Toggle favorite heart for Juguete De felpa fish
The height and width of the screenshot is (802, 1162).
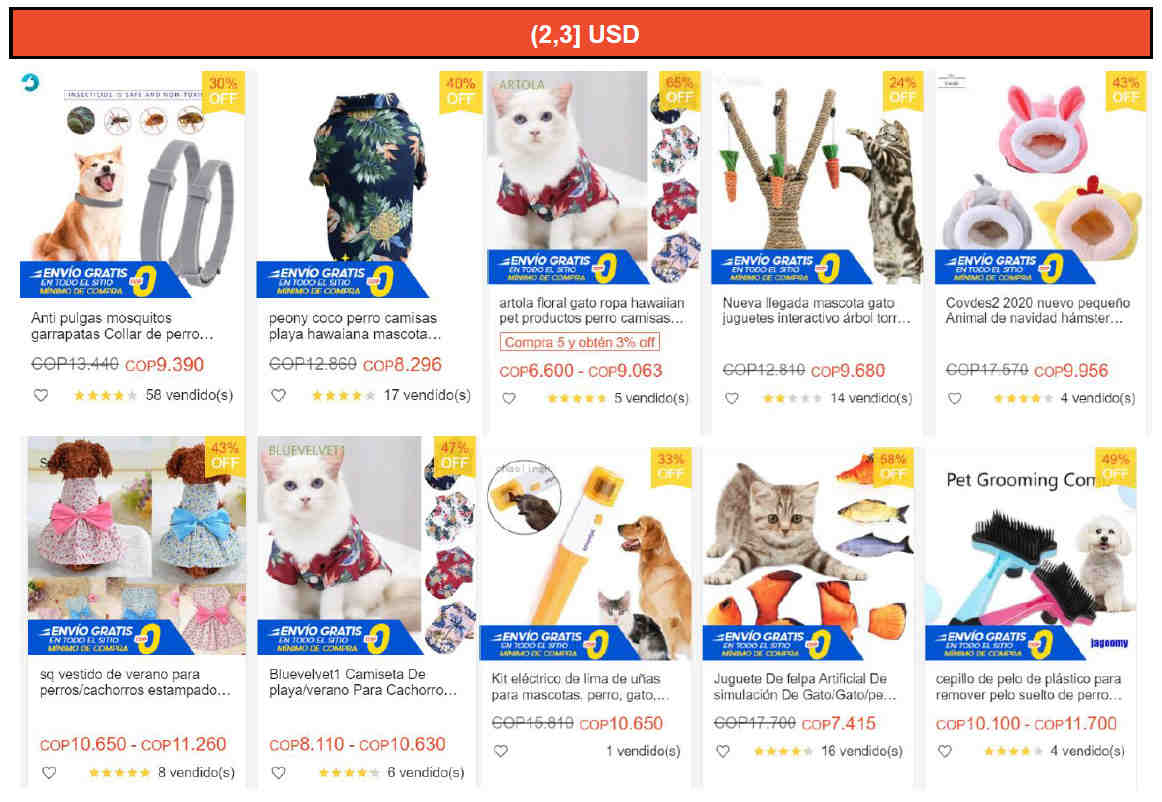click(723, 752)
